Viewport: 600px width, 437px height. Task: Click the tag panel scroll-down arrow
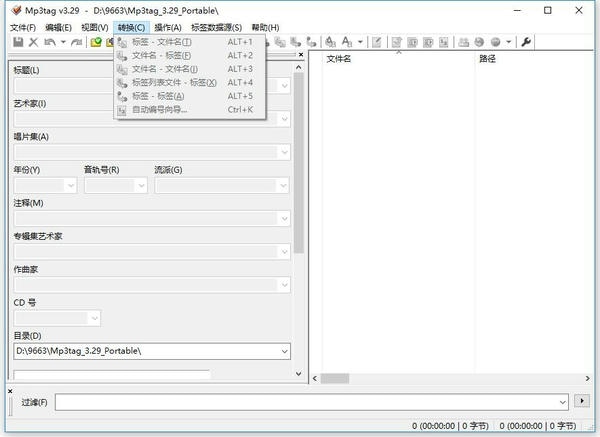[299, 373]
